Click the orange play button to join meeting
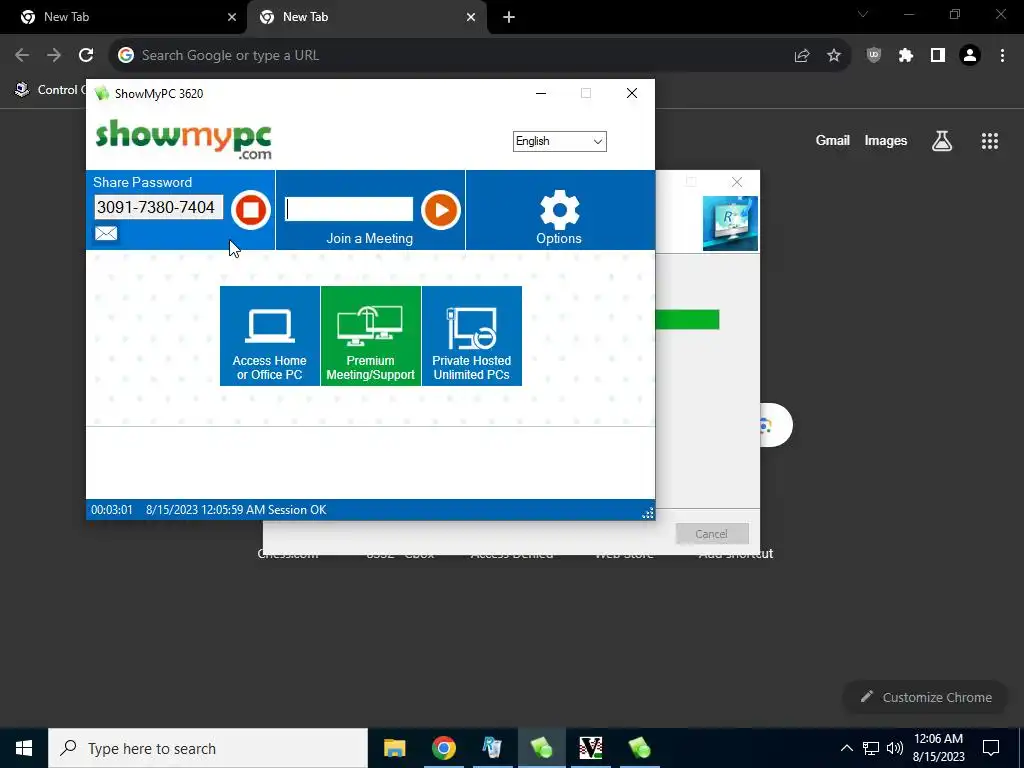 coord(441,210)
